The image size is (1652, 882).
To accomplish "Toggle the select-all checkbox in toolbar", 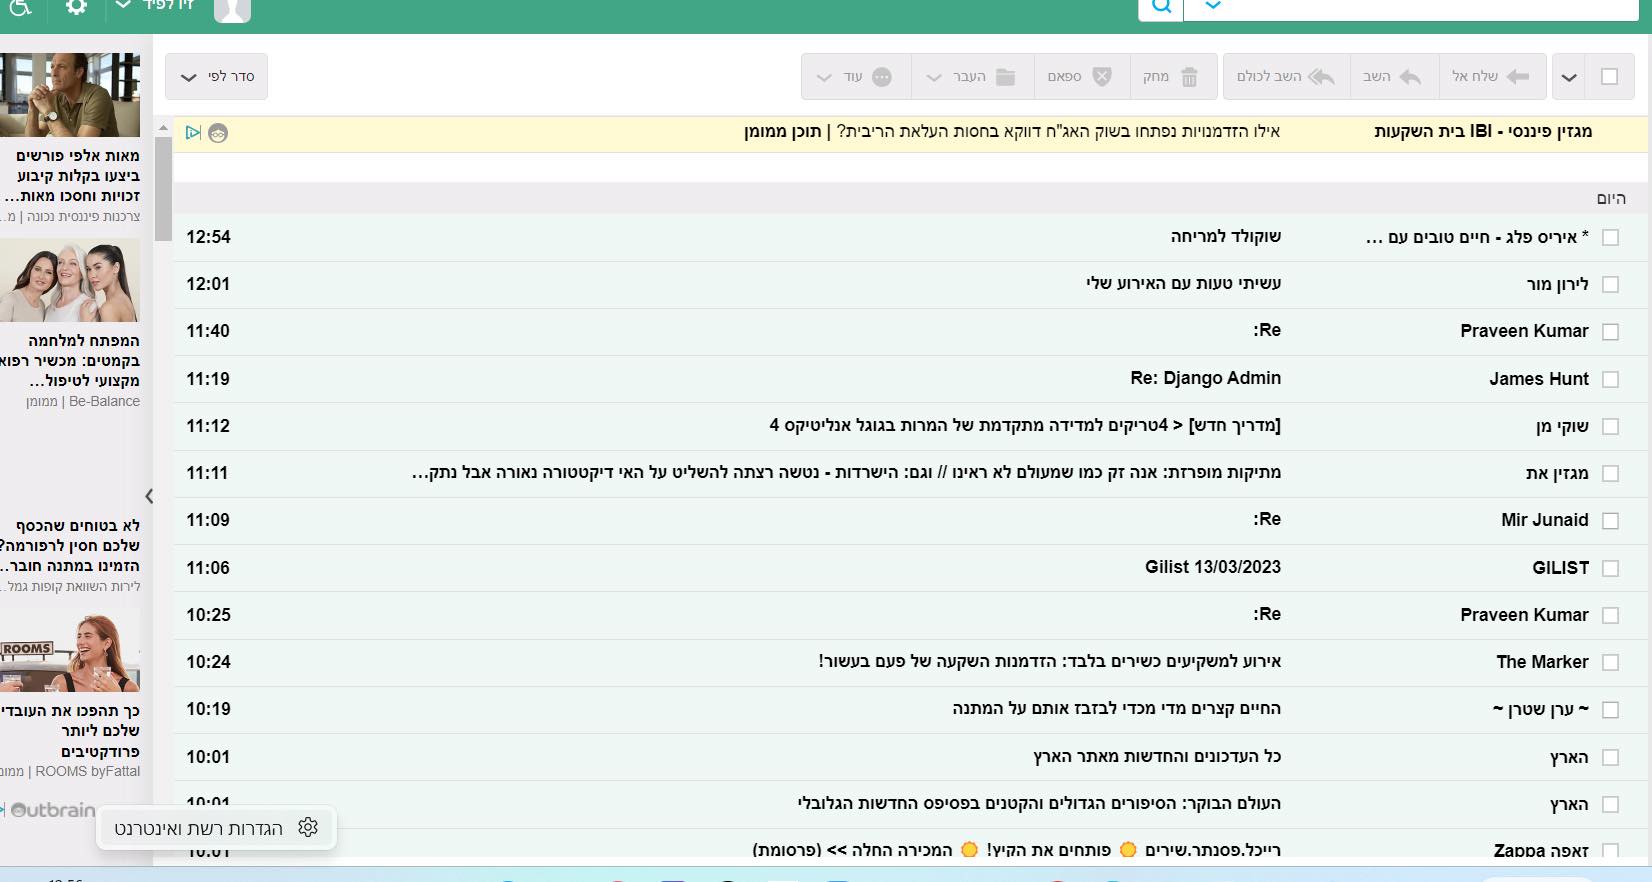I will point(1609,77).
